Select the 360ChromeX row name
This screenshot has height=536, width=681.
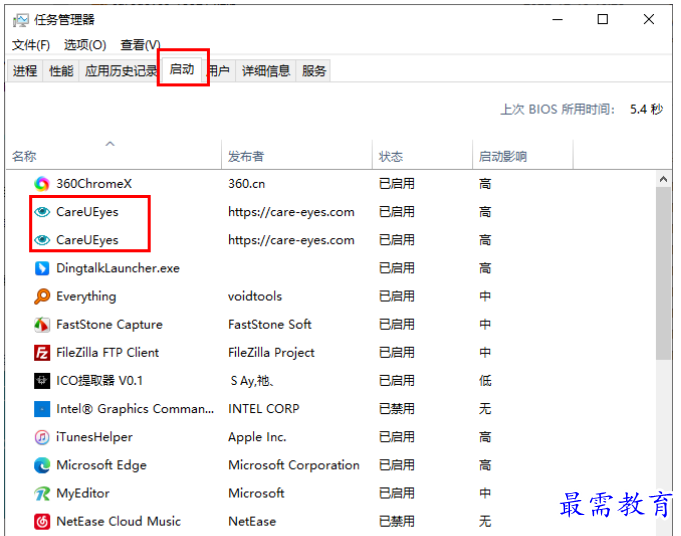tap(94, 184)
